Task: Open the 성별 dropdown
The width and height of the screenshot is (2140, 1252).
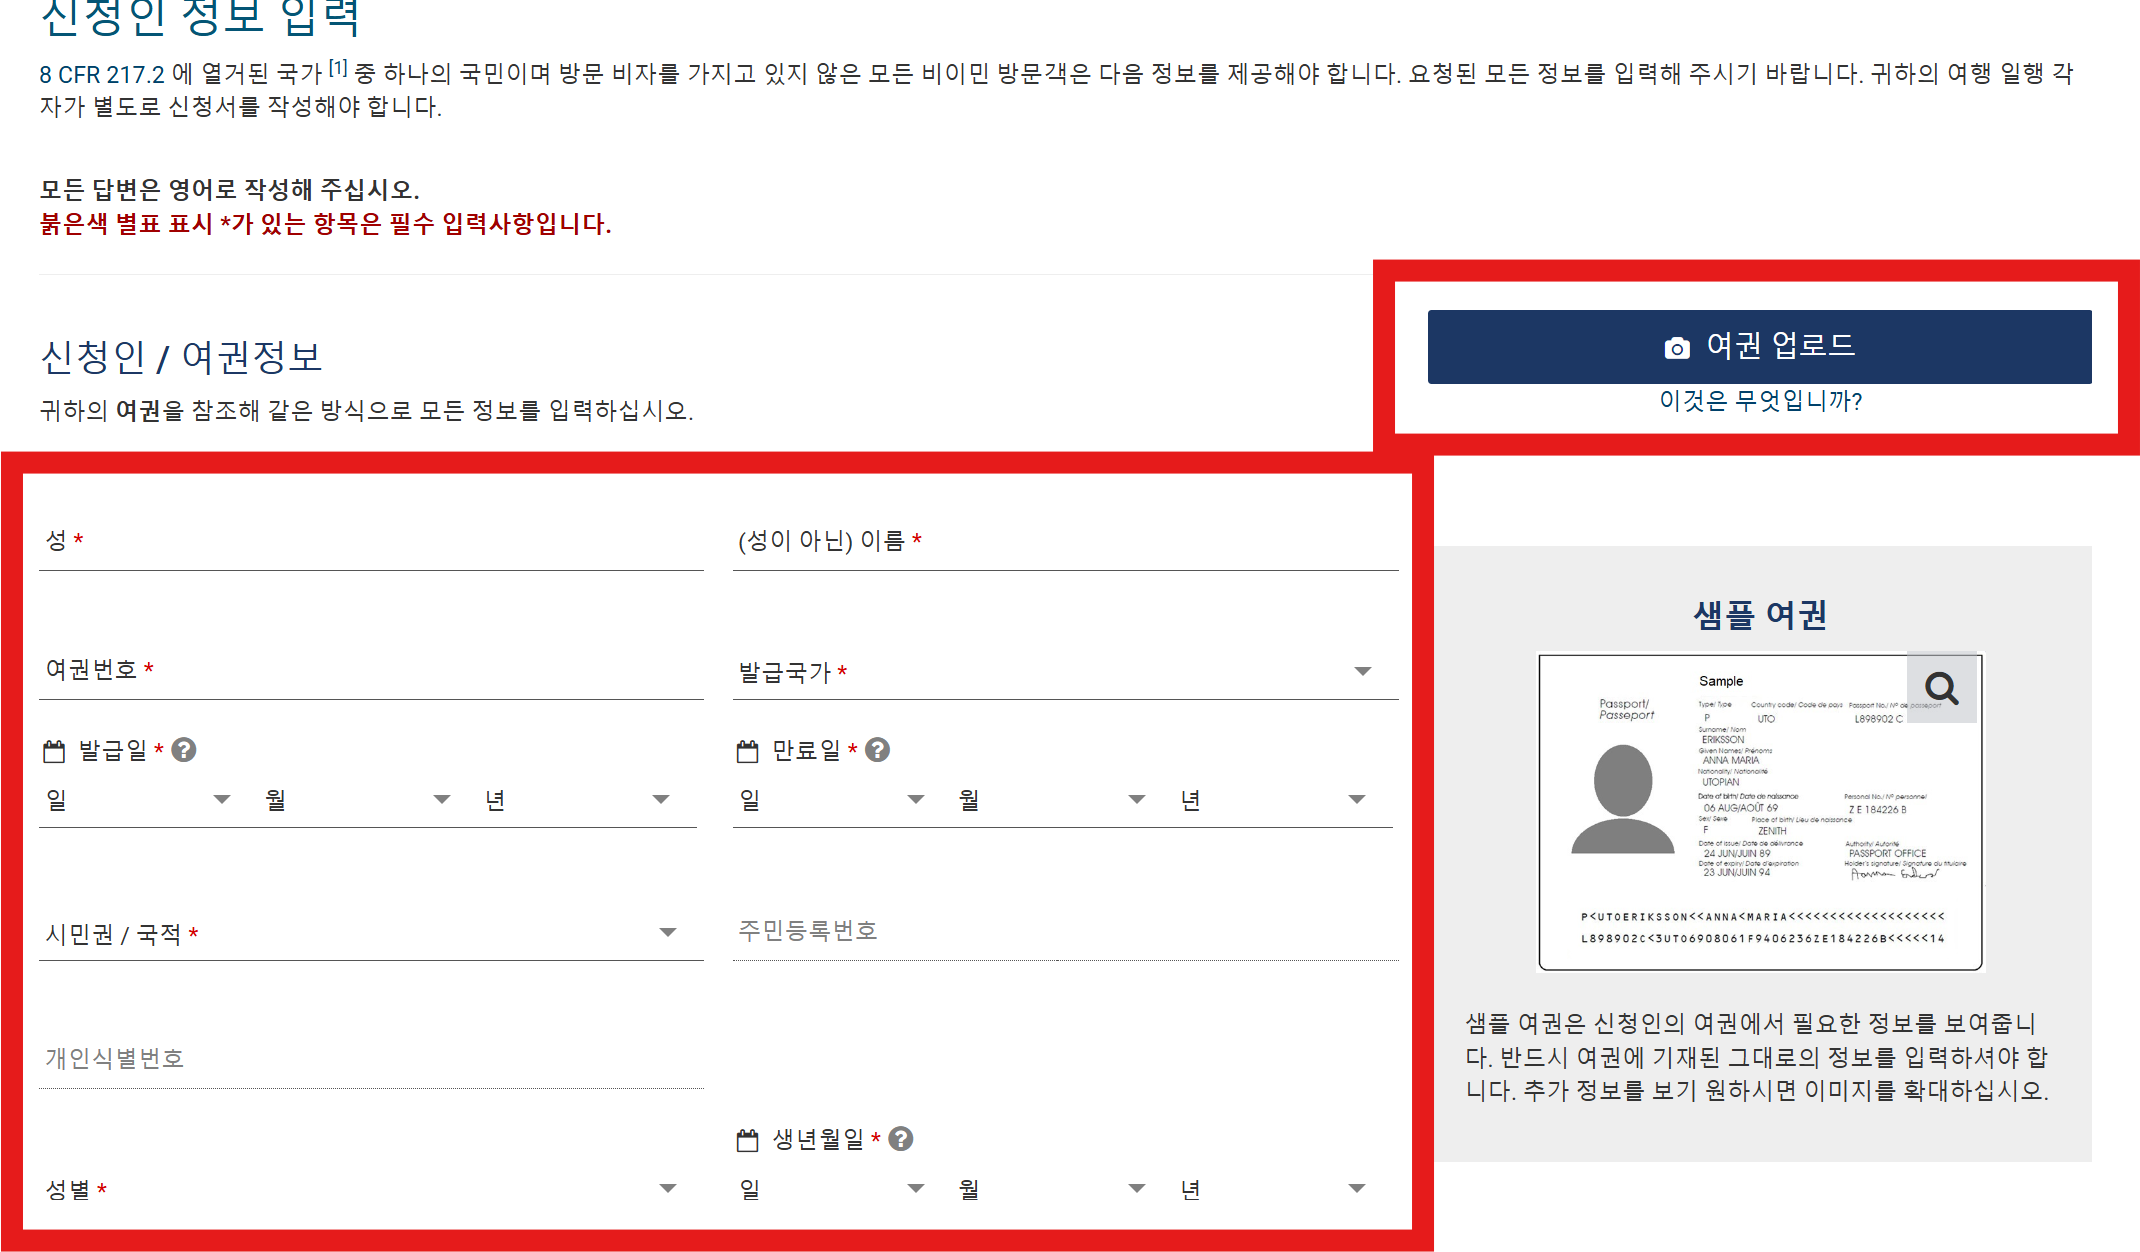Action: point(667,1188)
